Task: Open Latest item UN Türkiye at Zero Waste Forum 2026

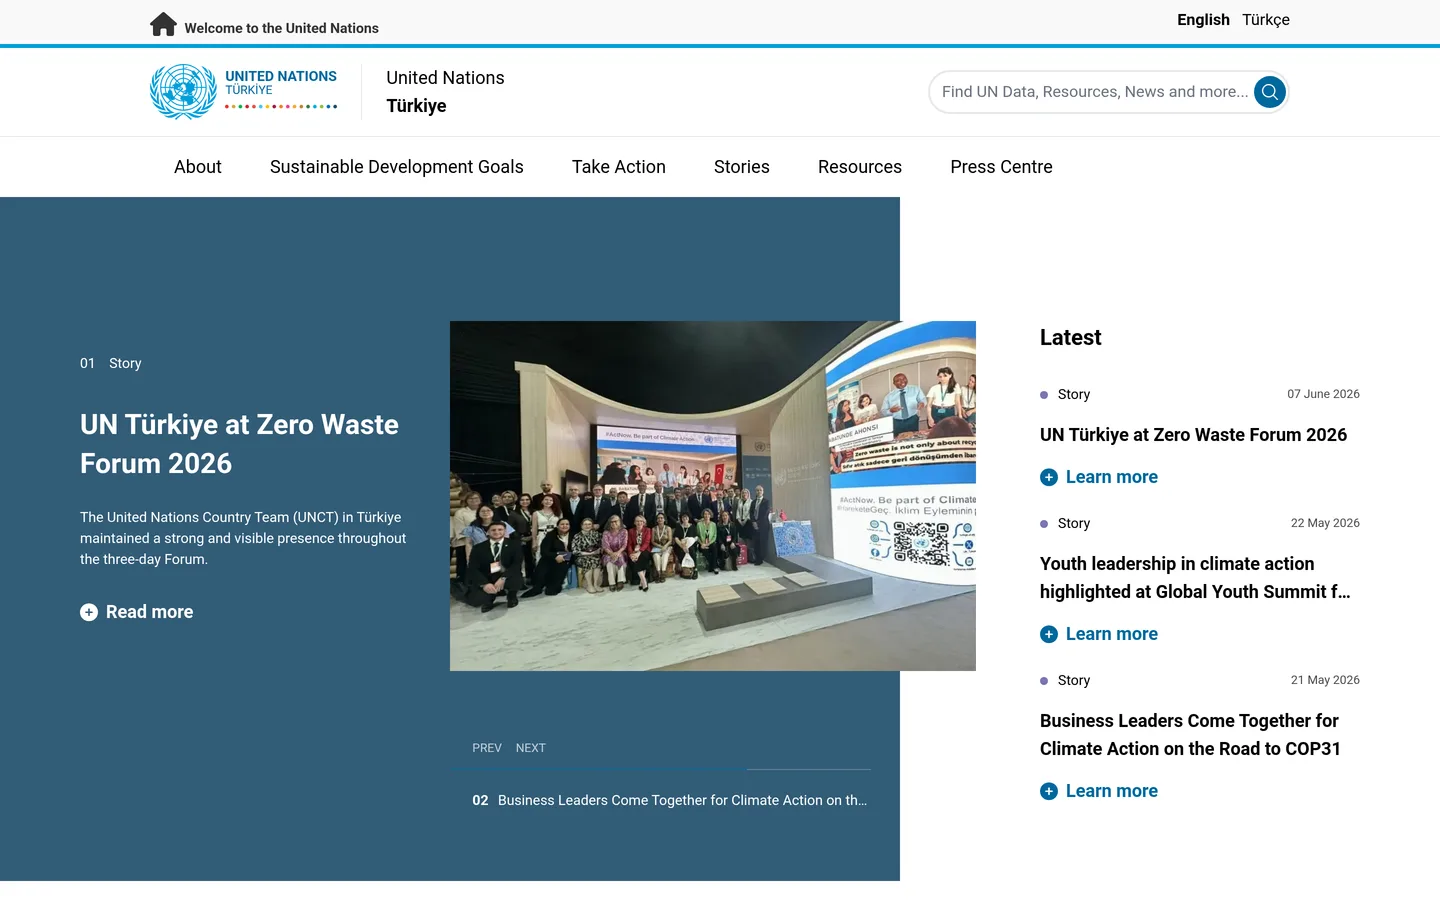Action: tap(1193, 435)
